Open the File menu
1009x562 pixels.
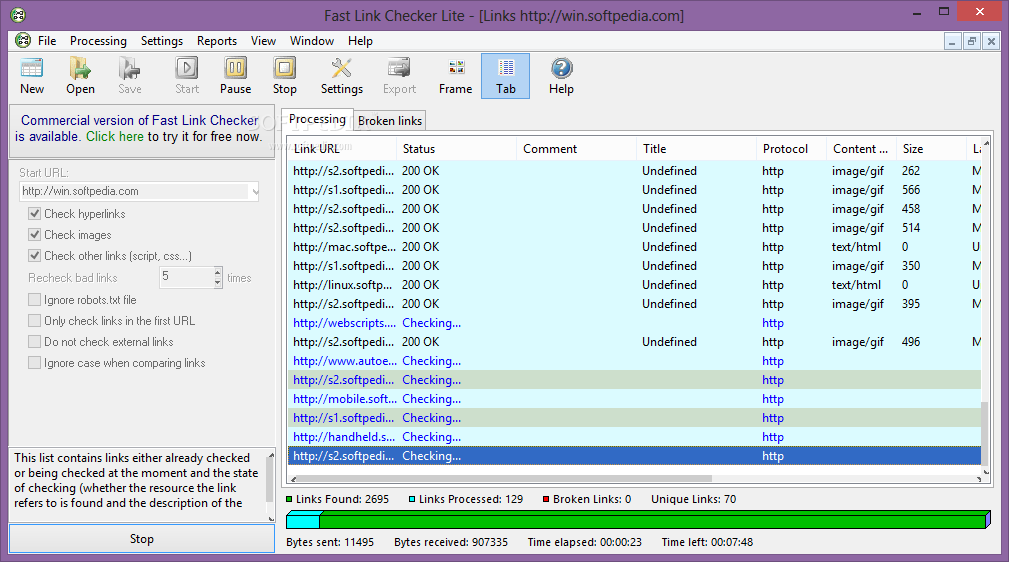47,41
